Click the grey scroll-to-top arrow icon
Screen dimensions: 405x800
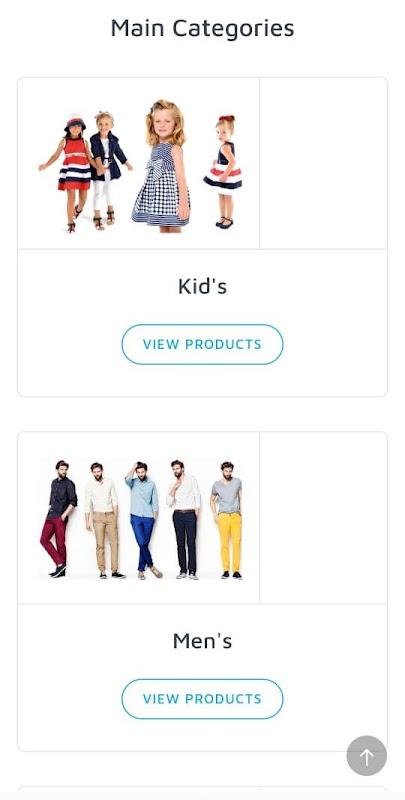click(x=366, y=755)
